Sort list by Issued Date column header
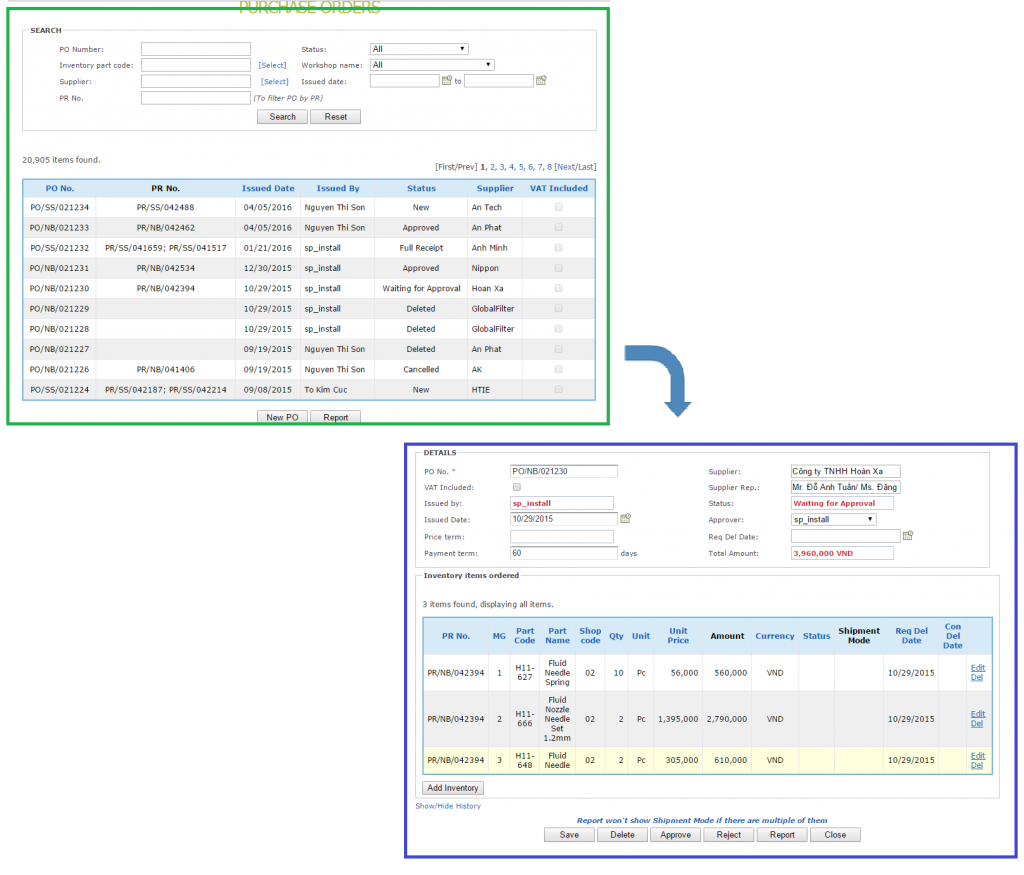The height and width of the screenshot is (875, 1024). pos(268,188)
